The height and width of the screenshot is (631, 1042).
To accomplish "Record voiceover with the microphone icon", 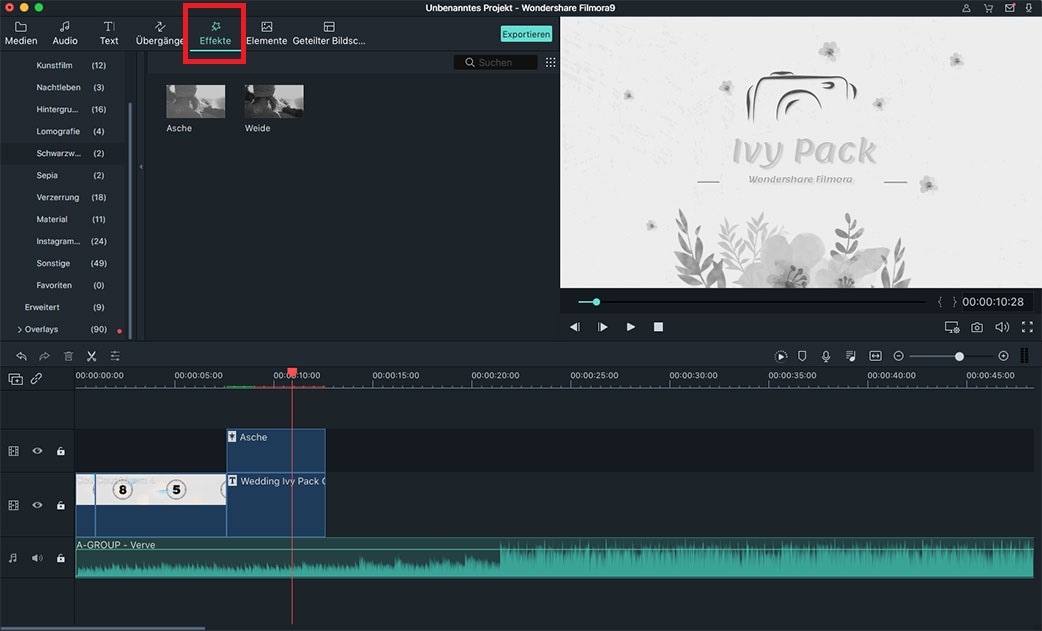I will point(826,356).
